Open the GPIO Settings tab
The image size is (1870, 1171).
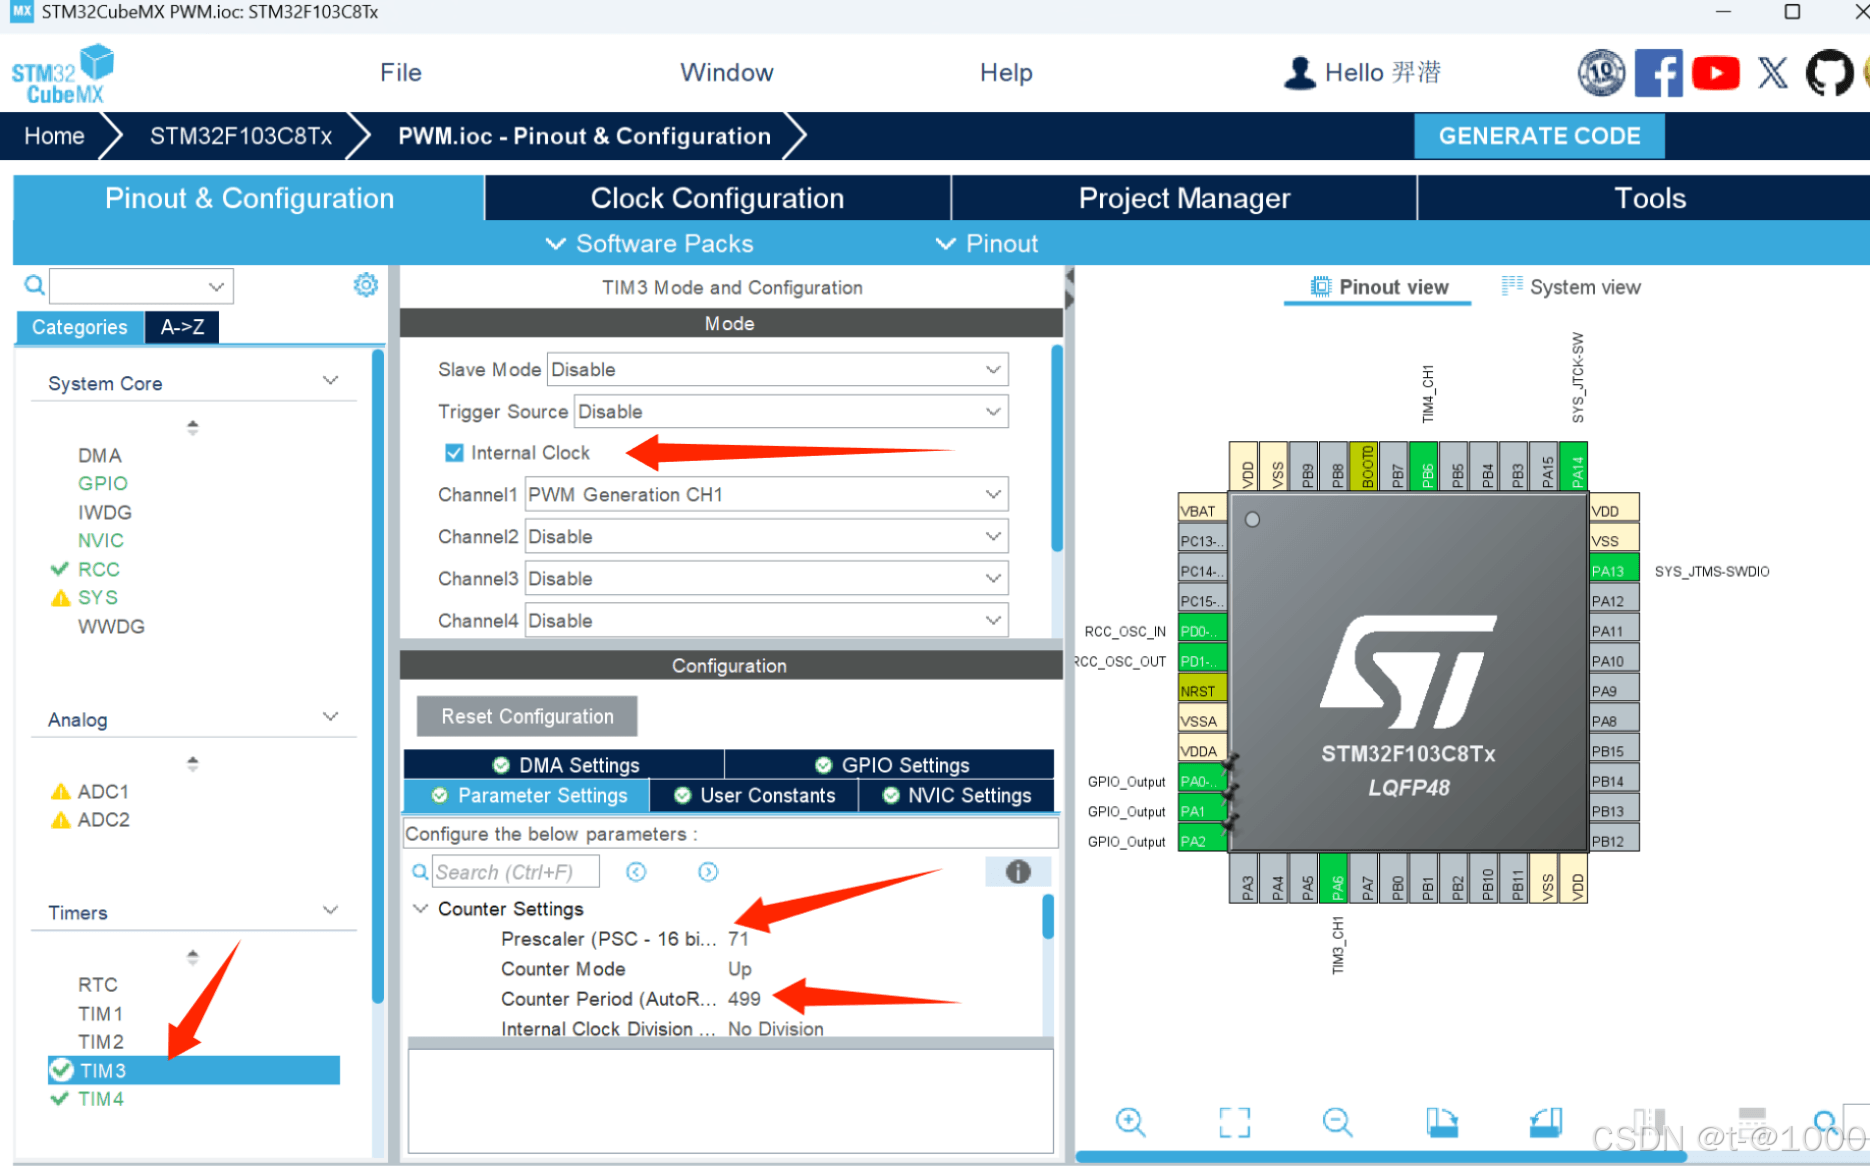[890, 764]
